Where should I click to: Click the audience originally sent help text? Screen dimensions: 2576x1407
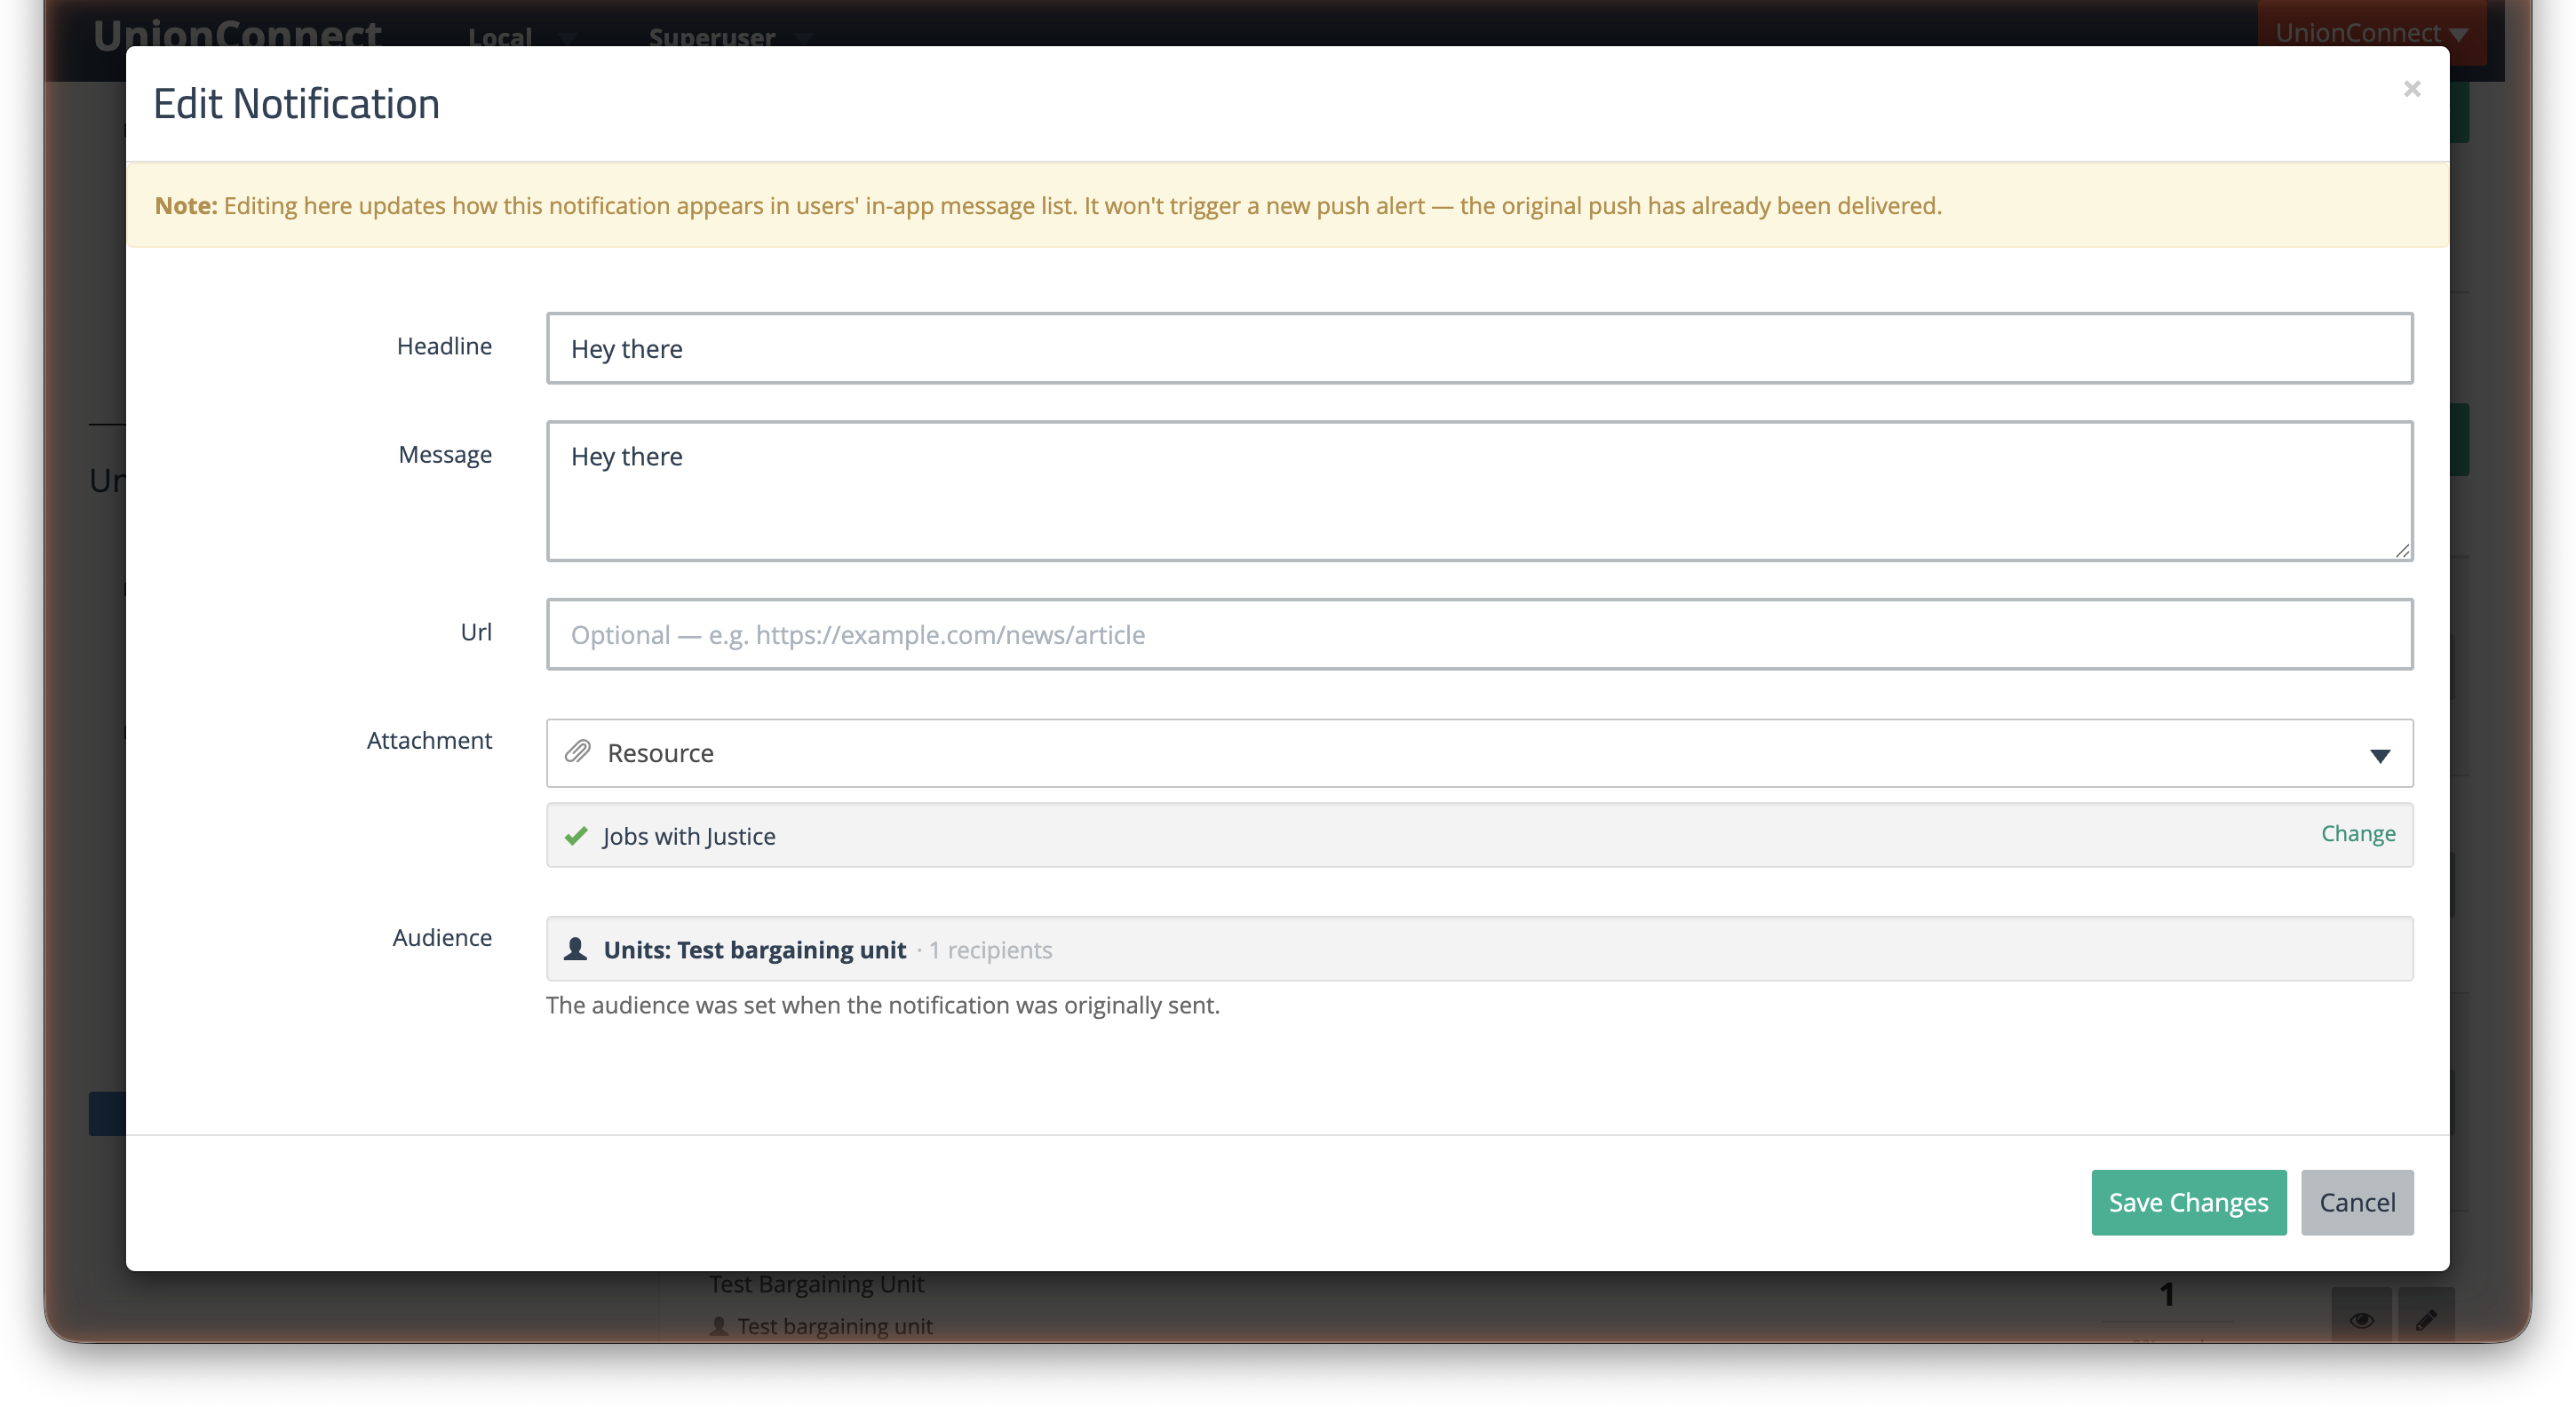882,1005
